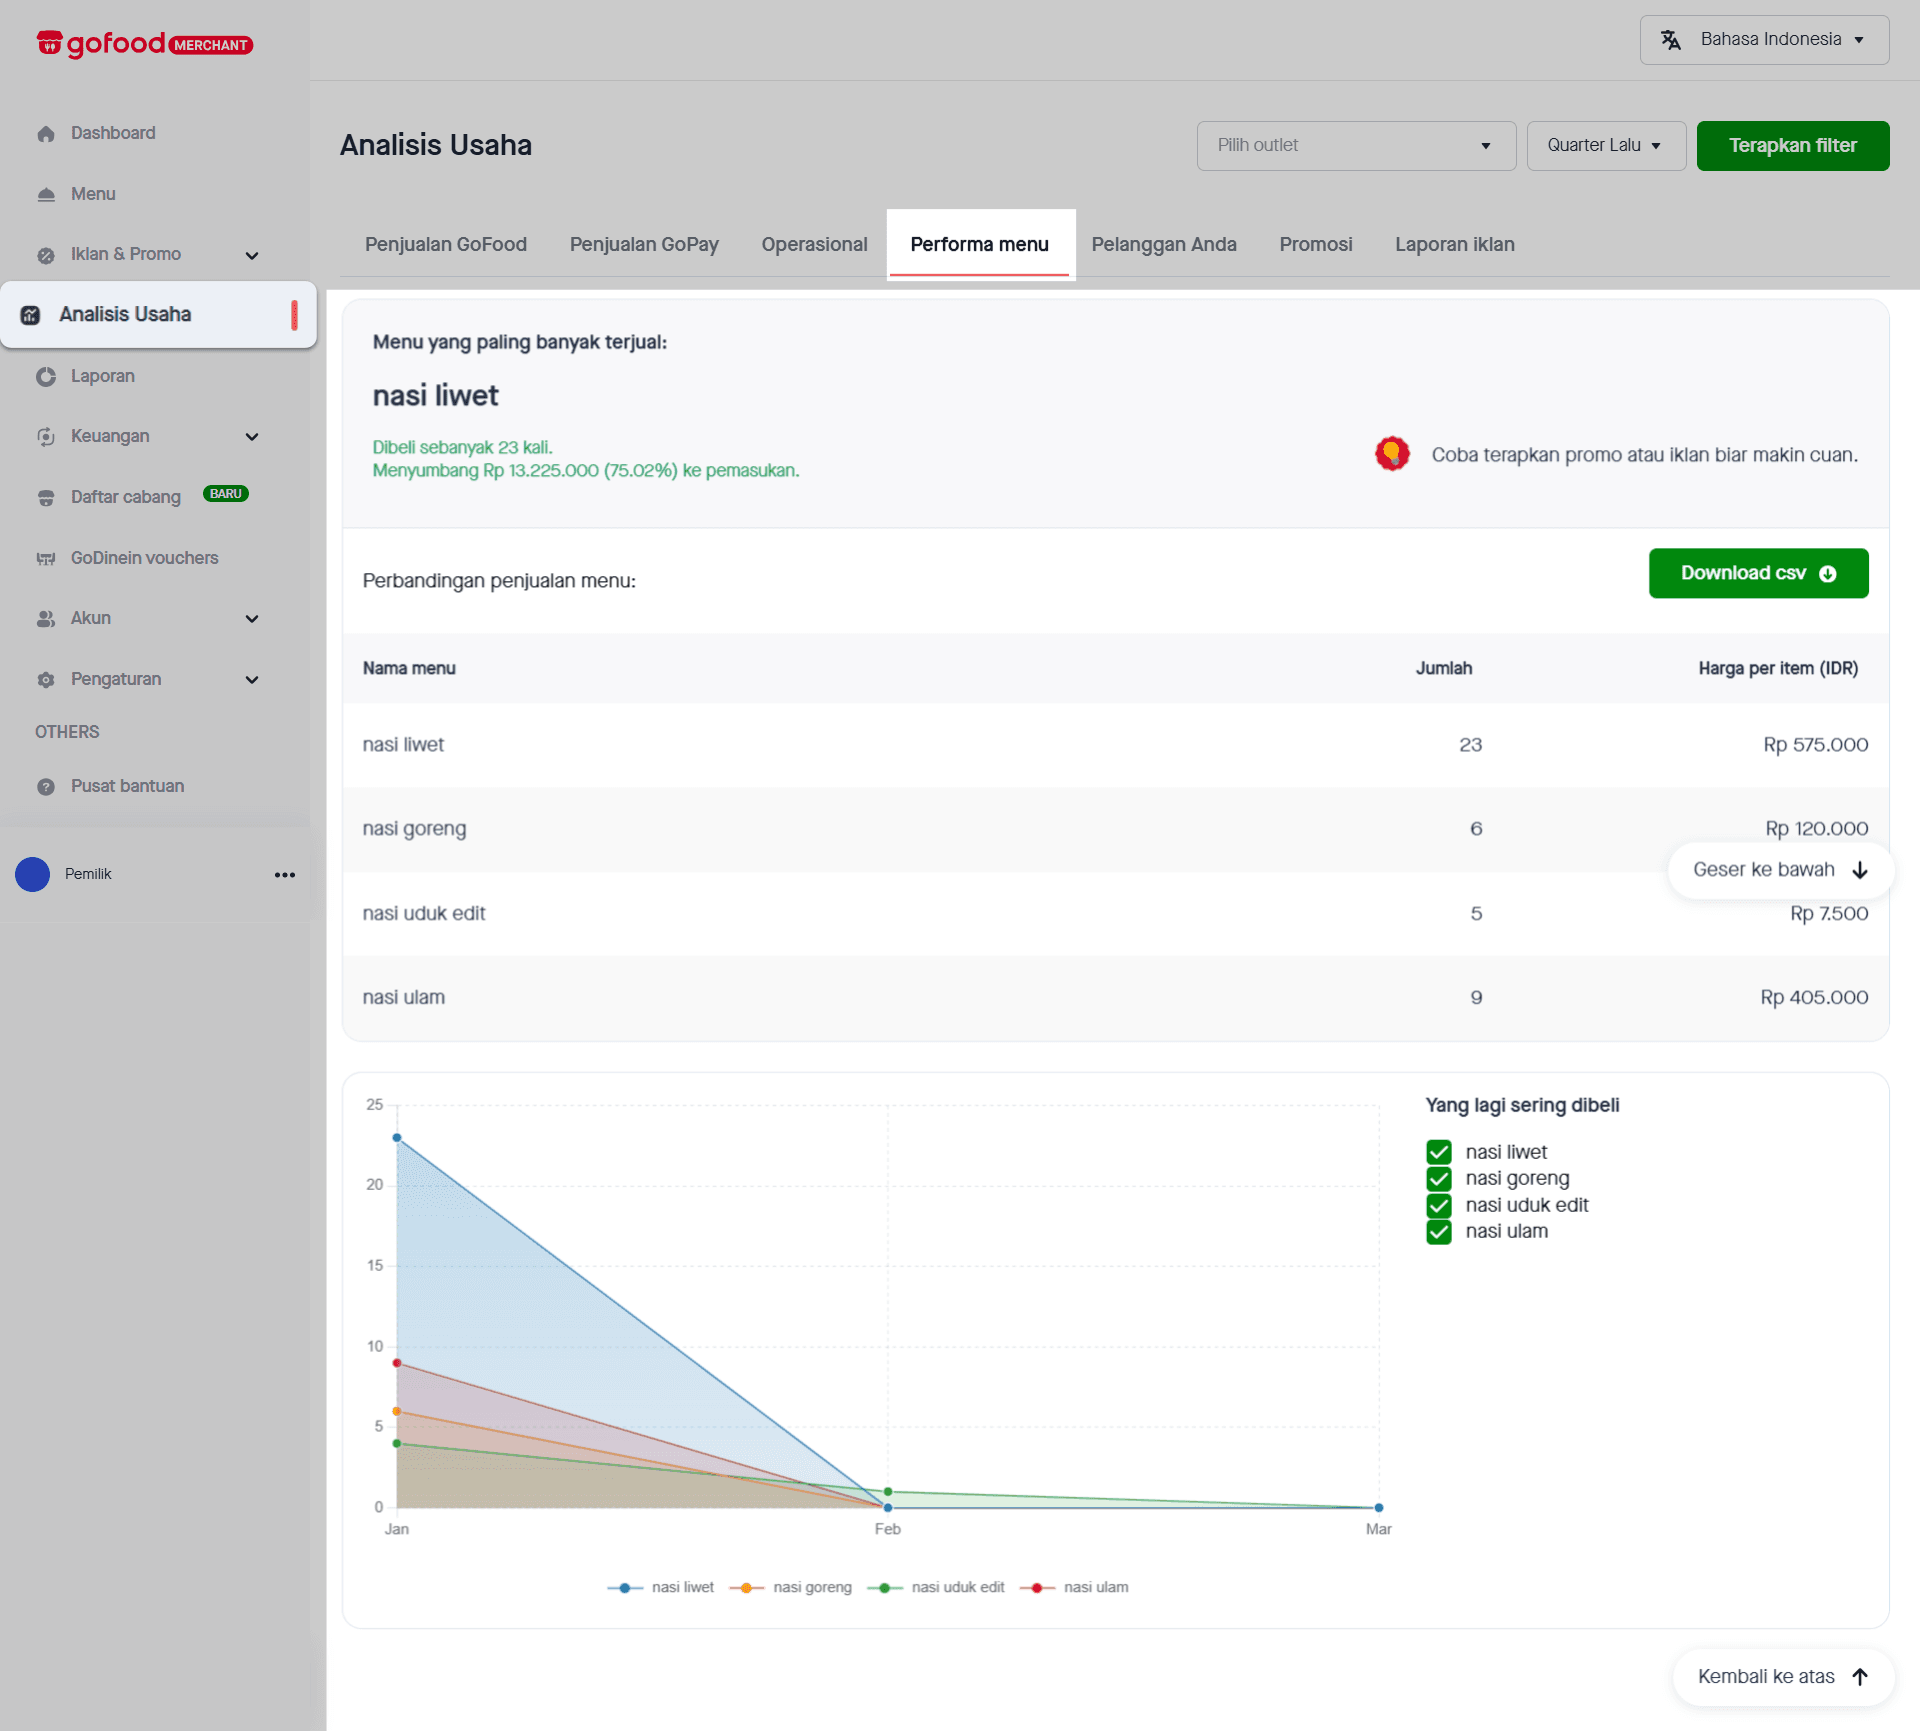Click the BARU badge beside Daftar cabang
The height and width of the screenshot is (1731, 1920).
pos(226,494)
